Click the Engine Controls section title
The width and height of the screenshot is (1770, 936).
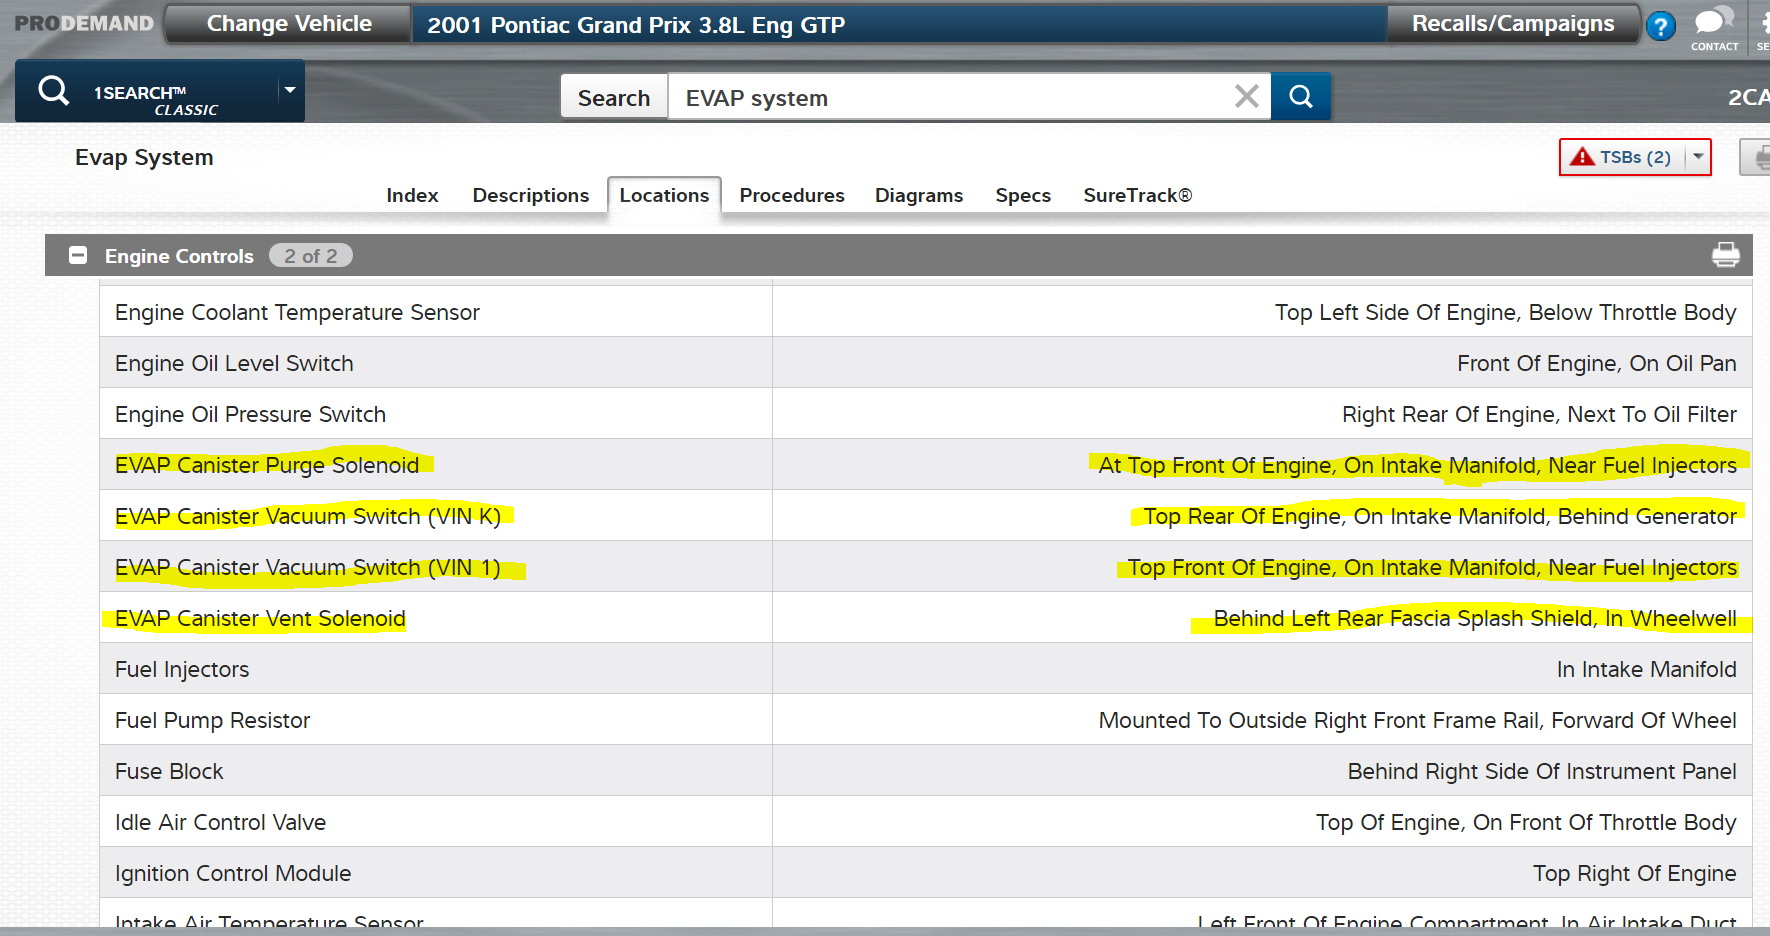tap(179, 256)
